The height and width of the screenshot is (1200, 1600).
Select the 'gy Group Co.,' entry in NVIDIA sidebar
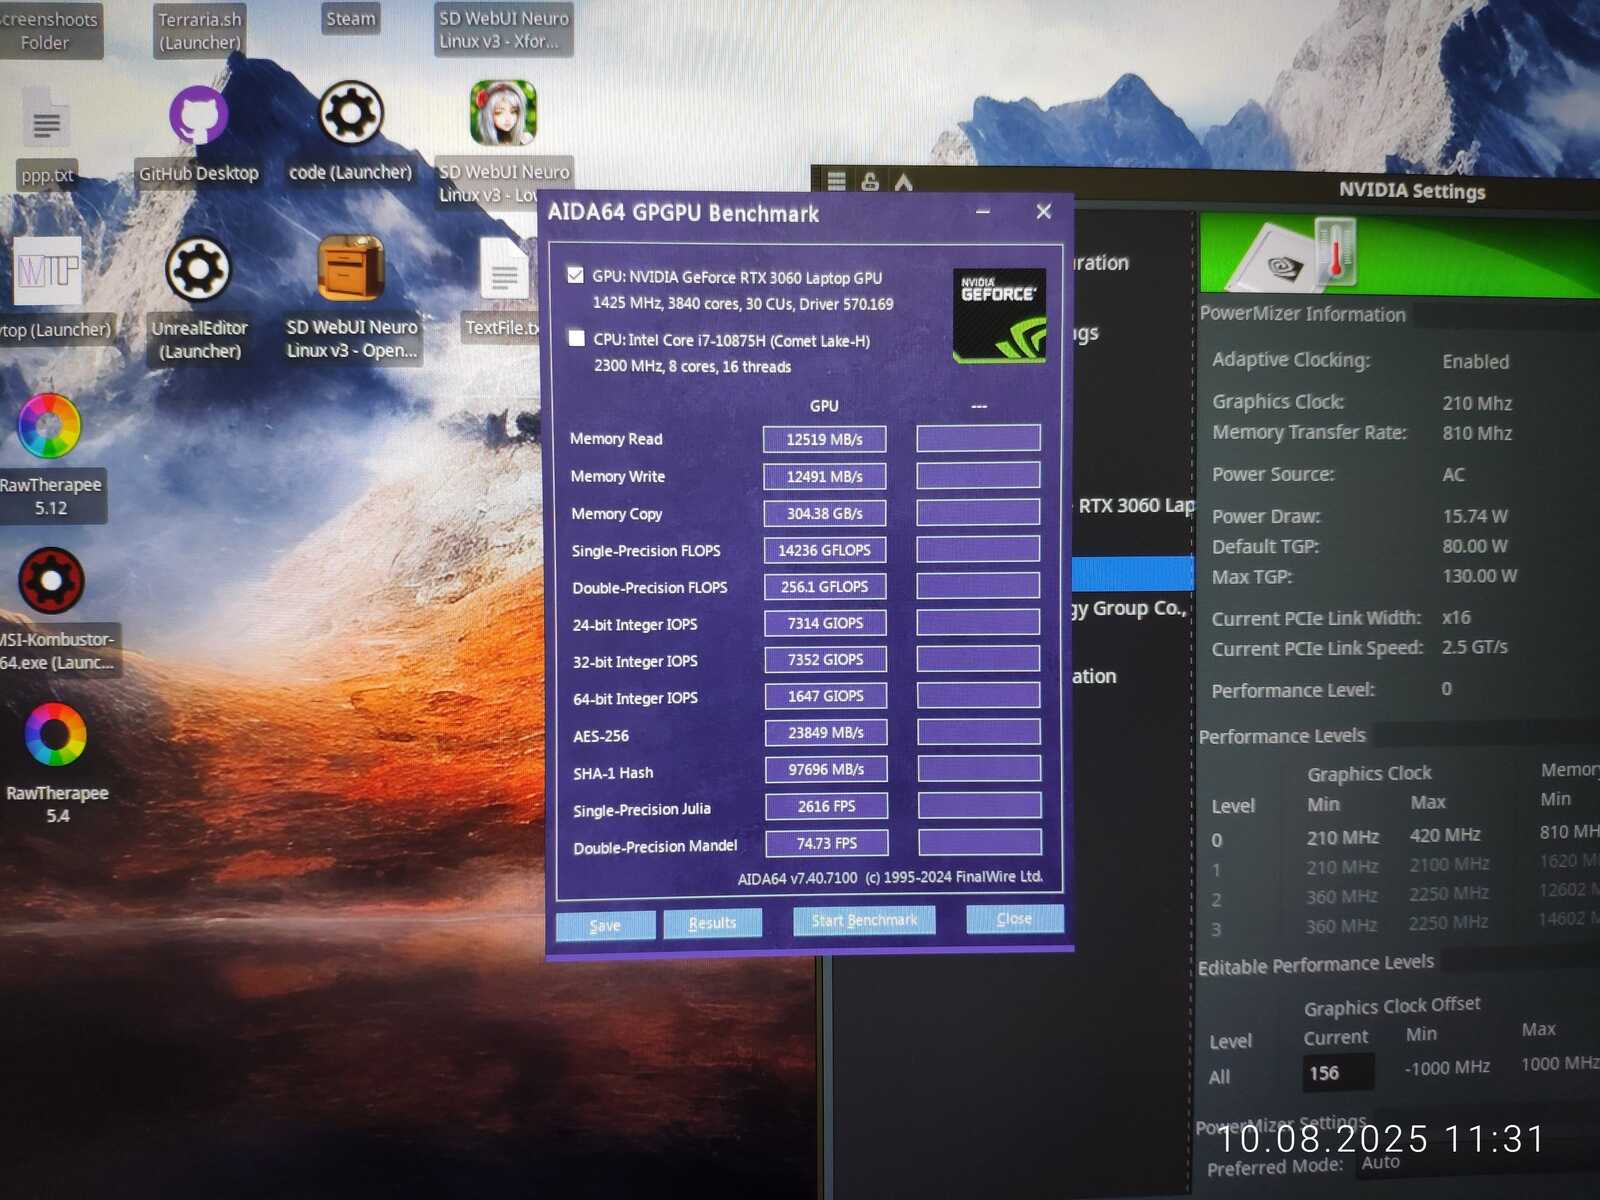[x=1130, y=608]
